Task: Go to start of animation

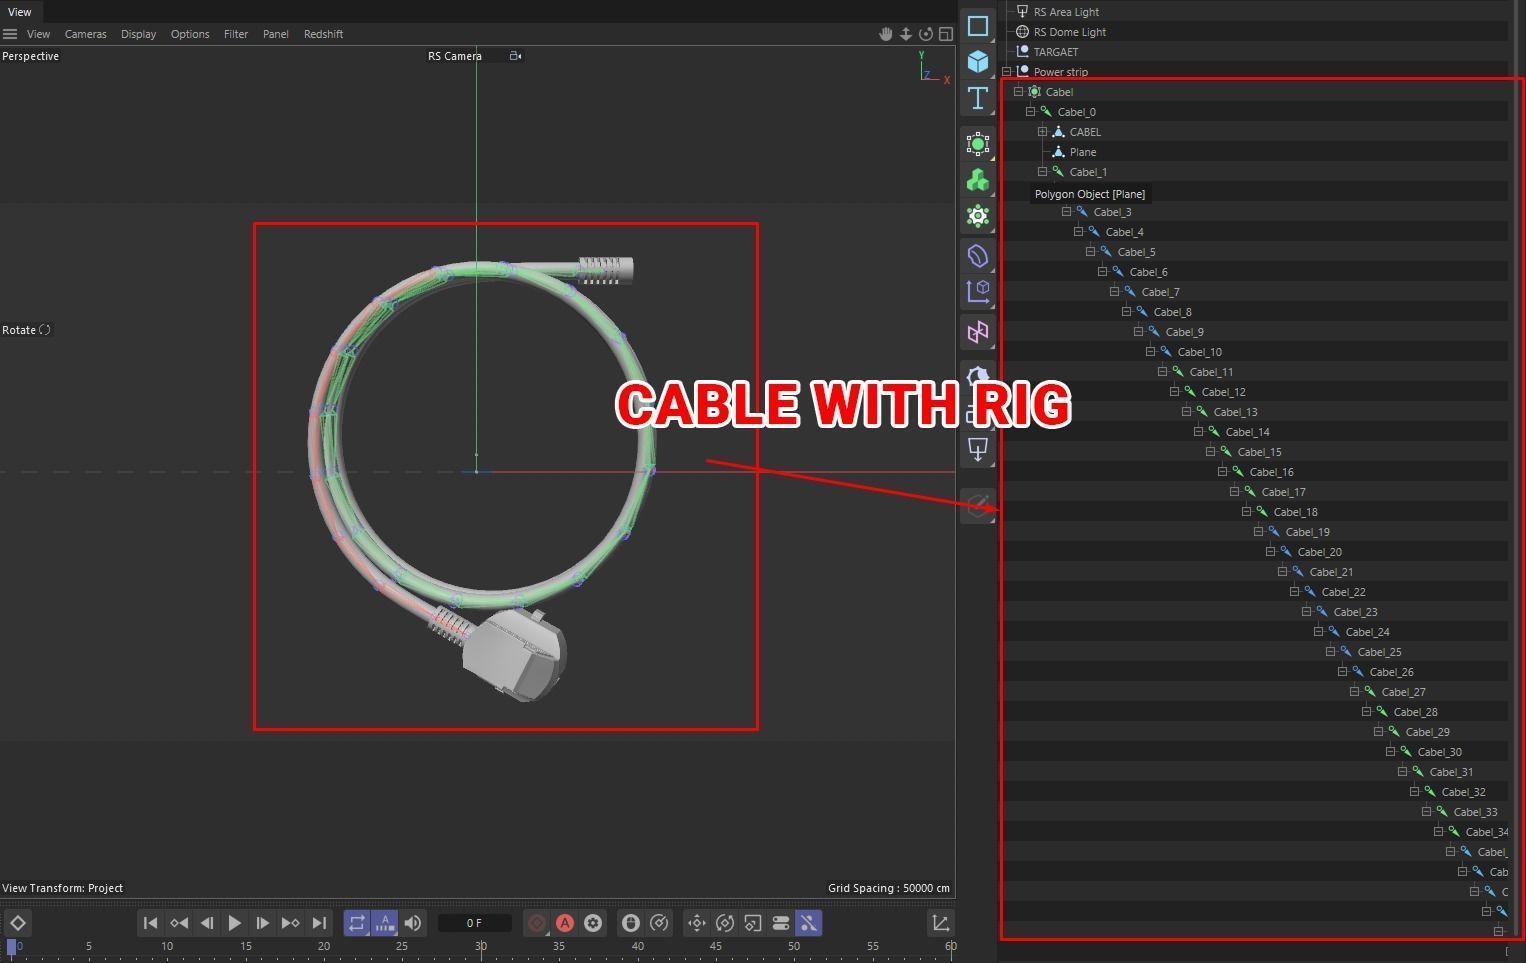Action: pos(150,923)
